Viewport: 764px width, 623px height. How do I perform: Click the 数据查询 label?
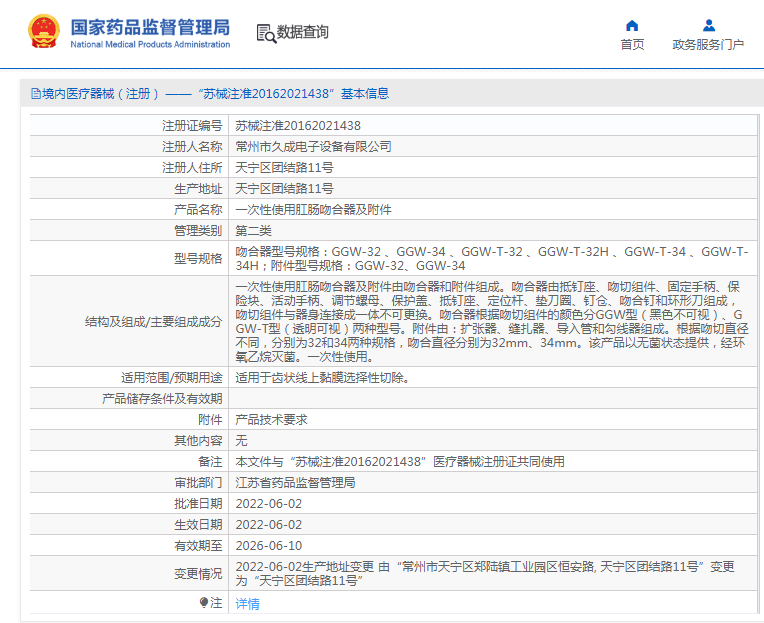(303, 32)
